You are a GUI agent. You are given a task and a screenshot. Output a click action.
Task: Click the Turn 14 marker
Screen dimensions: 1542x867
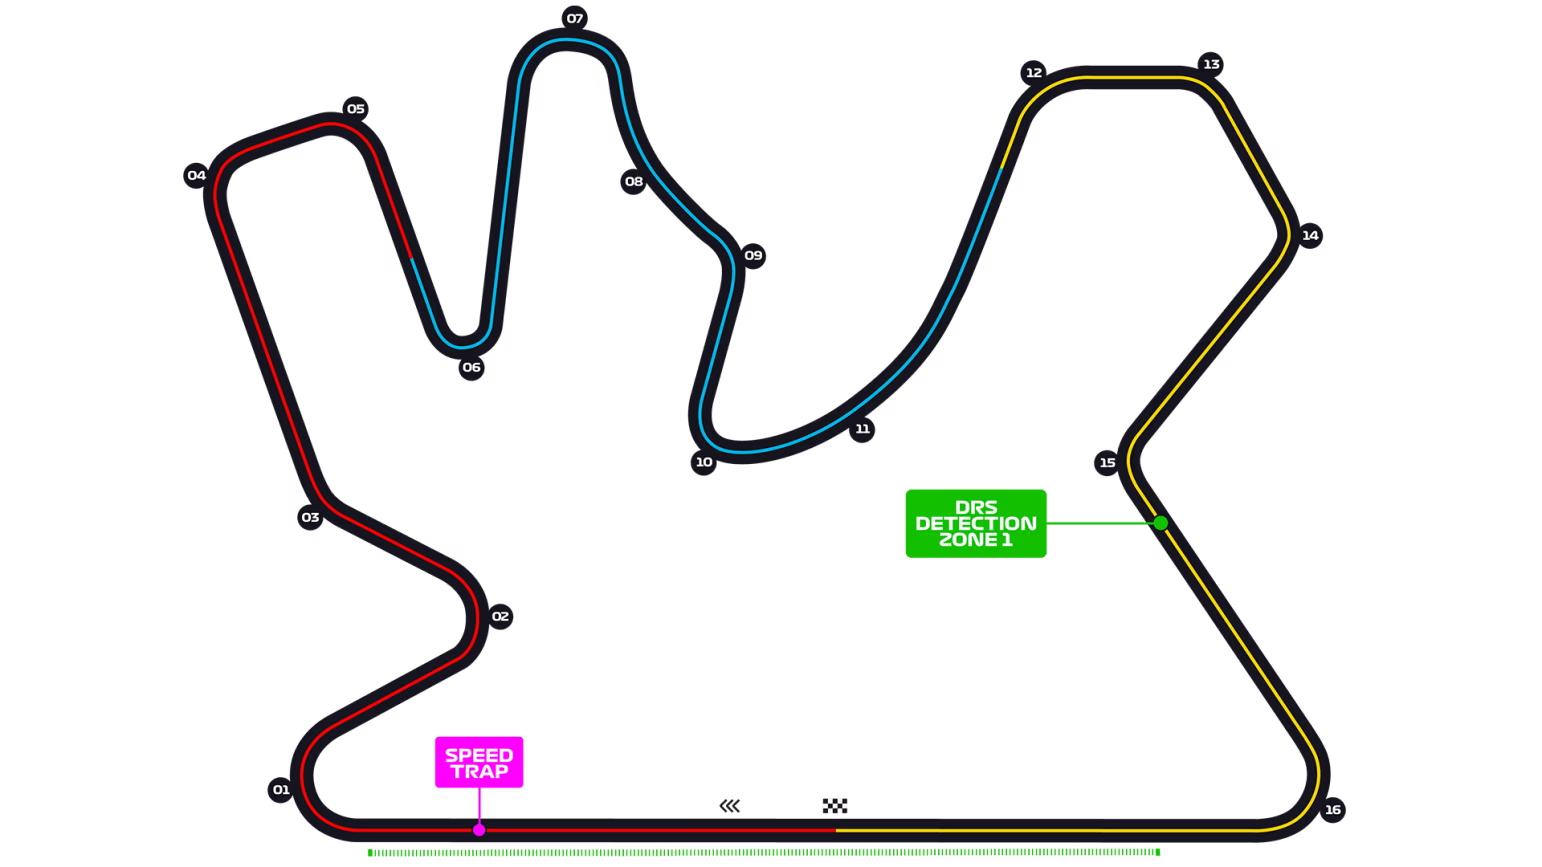1311,236
